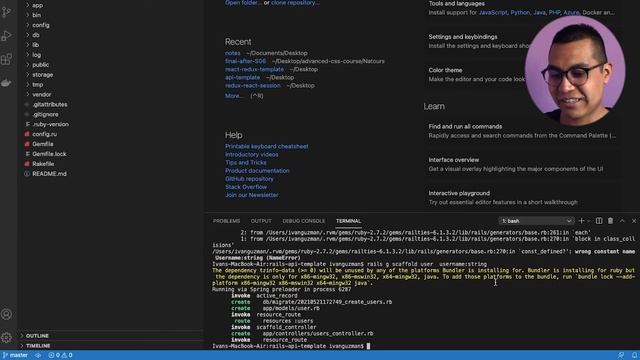
Task: Expand the app folder
Action: (x=38, y=5)
